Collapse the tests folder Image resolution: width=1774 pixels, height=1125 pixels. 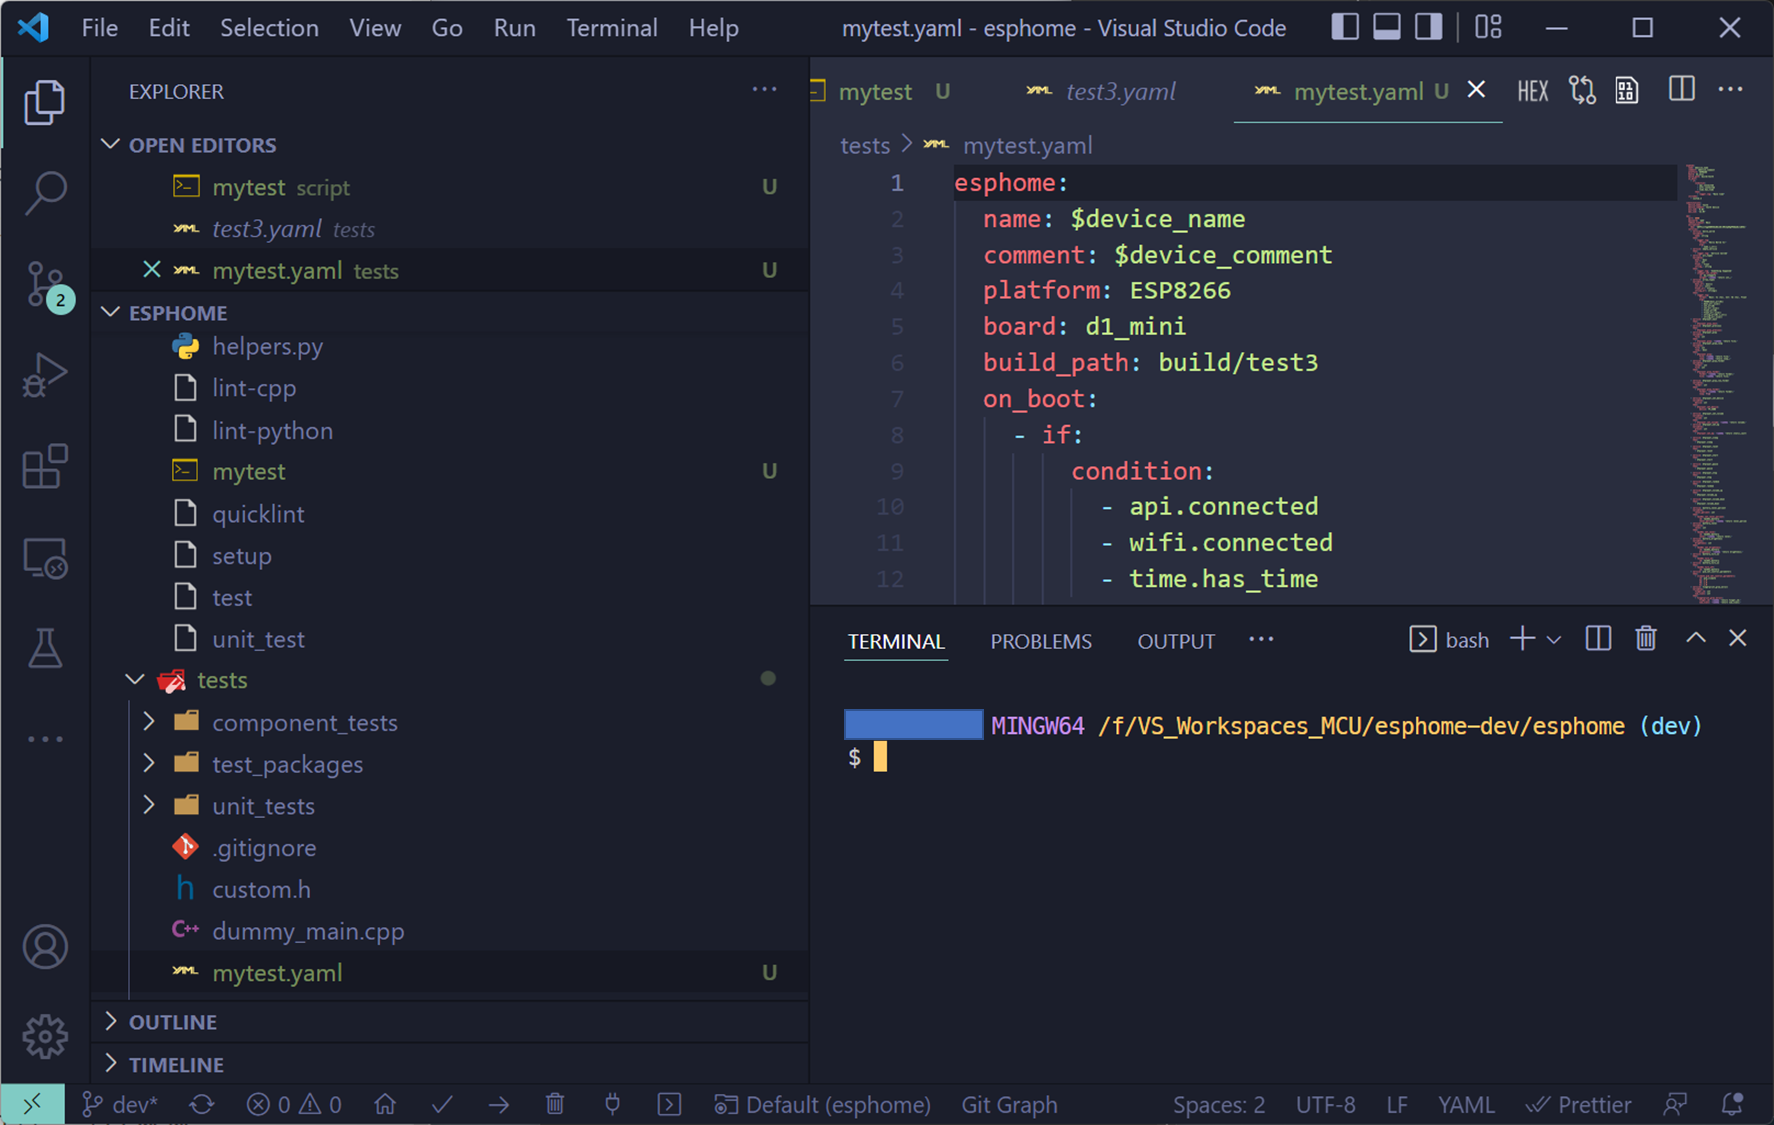[x=135, y=680]
